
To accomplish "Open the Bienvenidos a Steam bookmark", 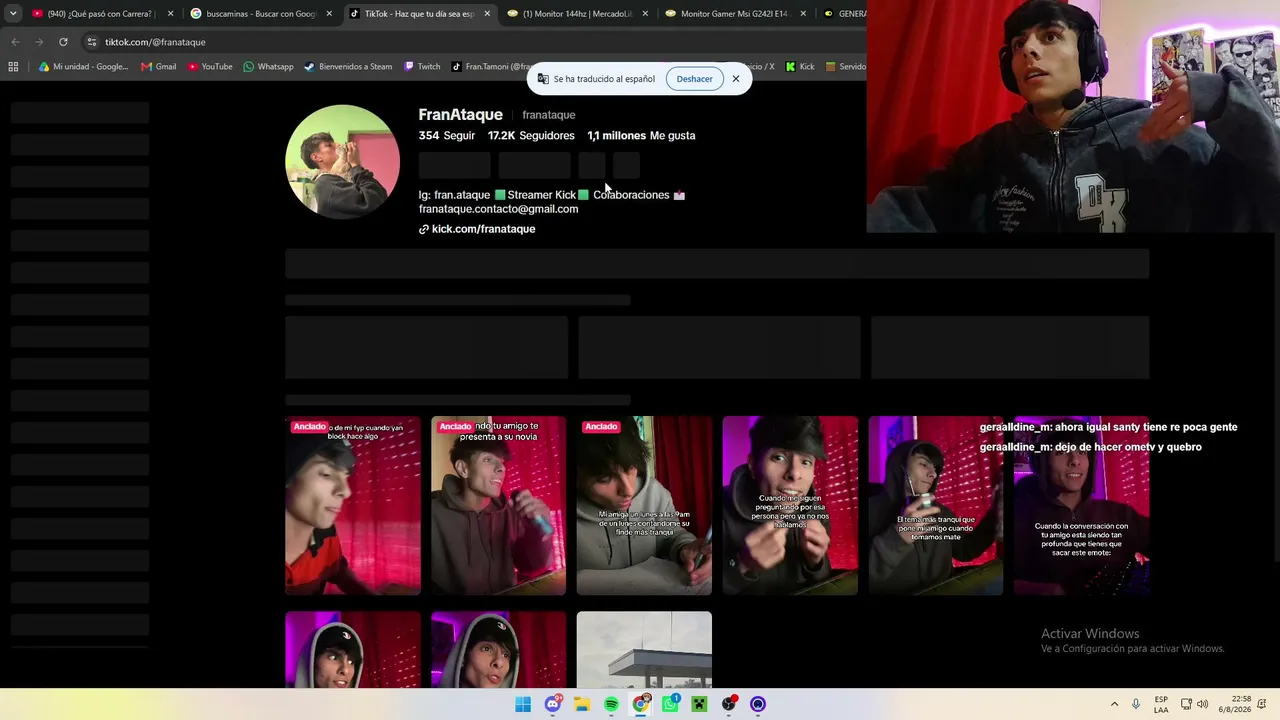I will click(x=348, y=67).
